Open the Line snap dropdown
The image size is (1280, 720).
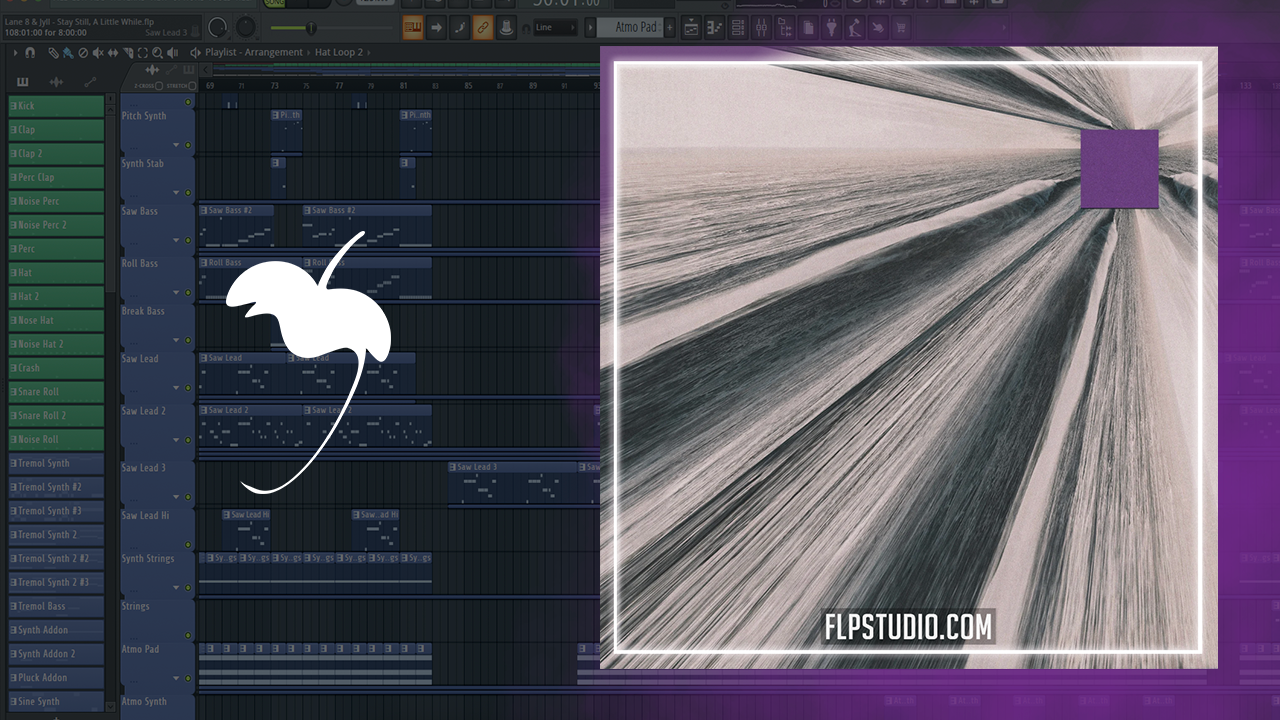pyautogui.click(x=555, y=28)
